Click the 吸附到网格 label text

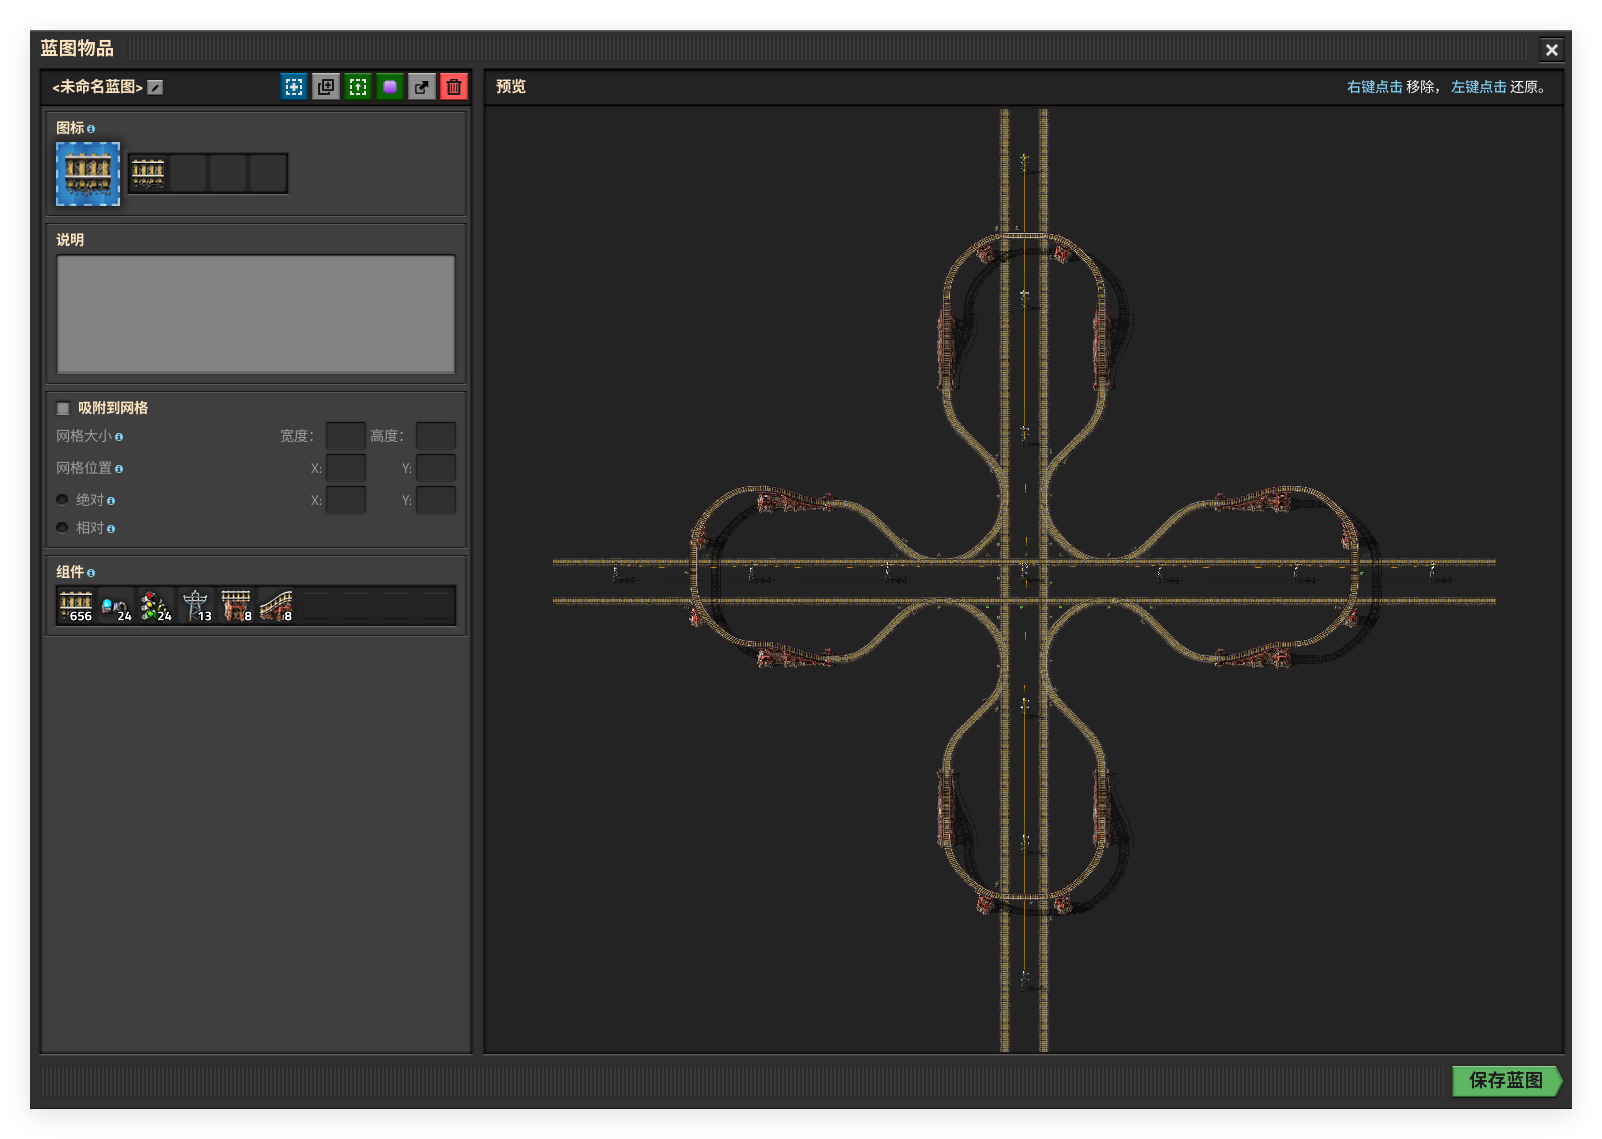pos(113,408)
